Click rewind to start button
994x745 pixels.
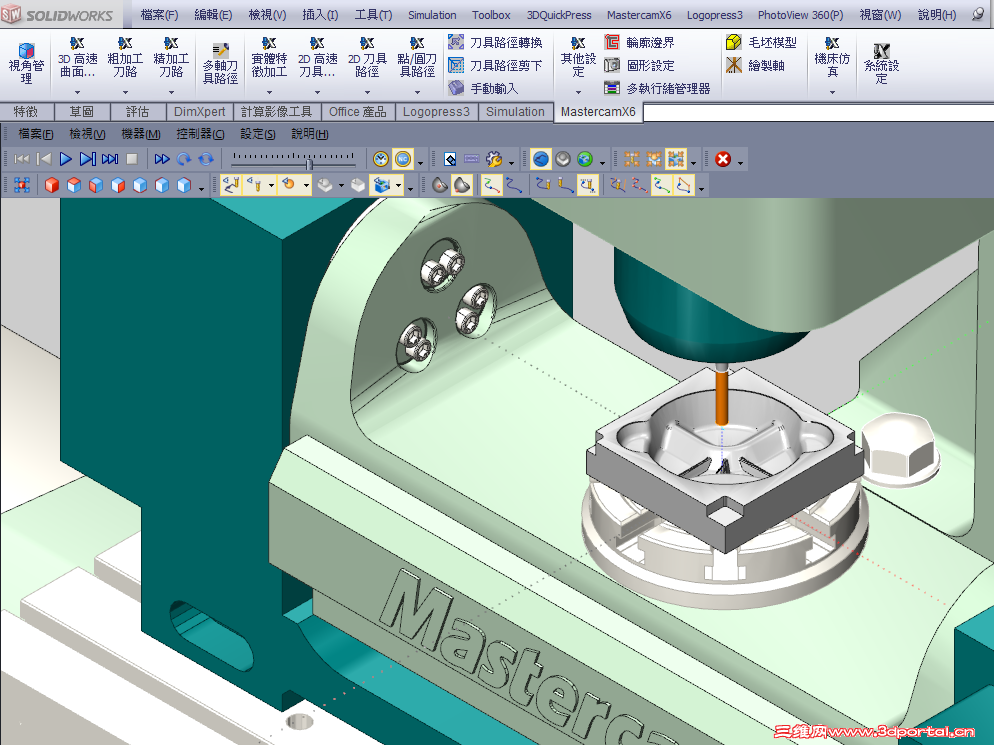pyautogui.click(x=22, y=159)
